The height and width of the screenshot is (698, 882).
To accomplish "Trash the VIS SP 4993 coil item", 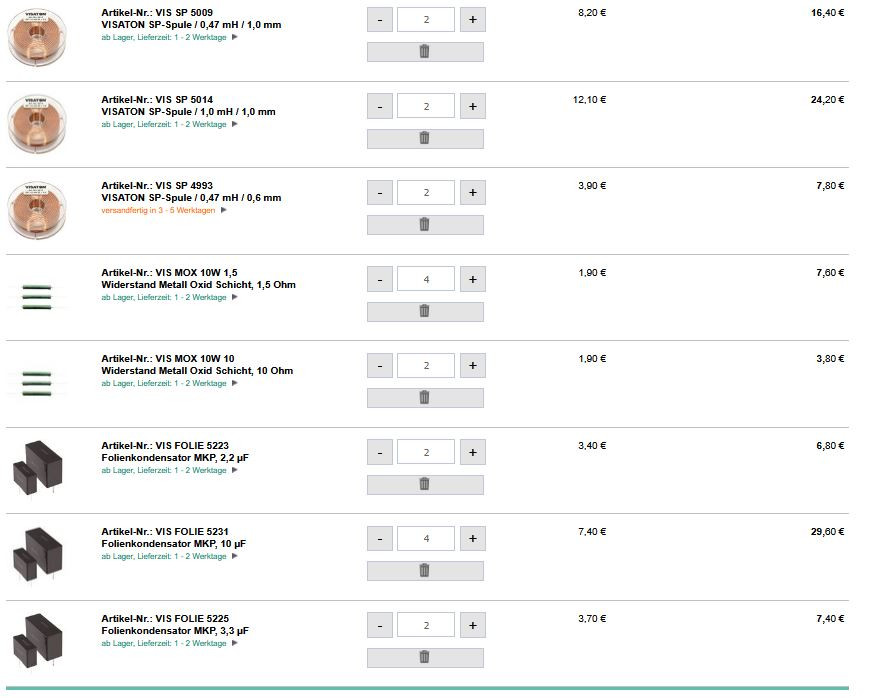I will (x=425, y=224).
